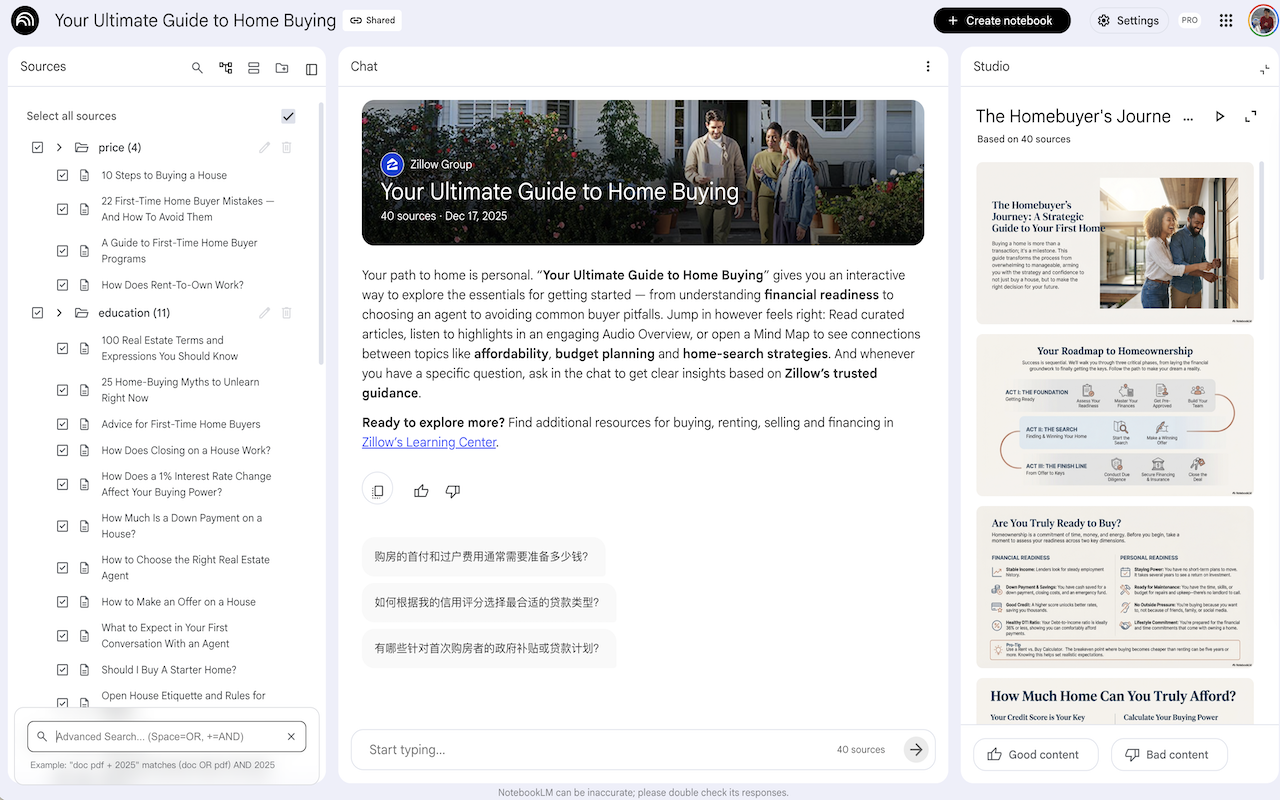1280x800 pixels.
Task: Edit the education folder name
Action: (x=264, y=313)
